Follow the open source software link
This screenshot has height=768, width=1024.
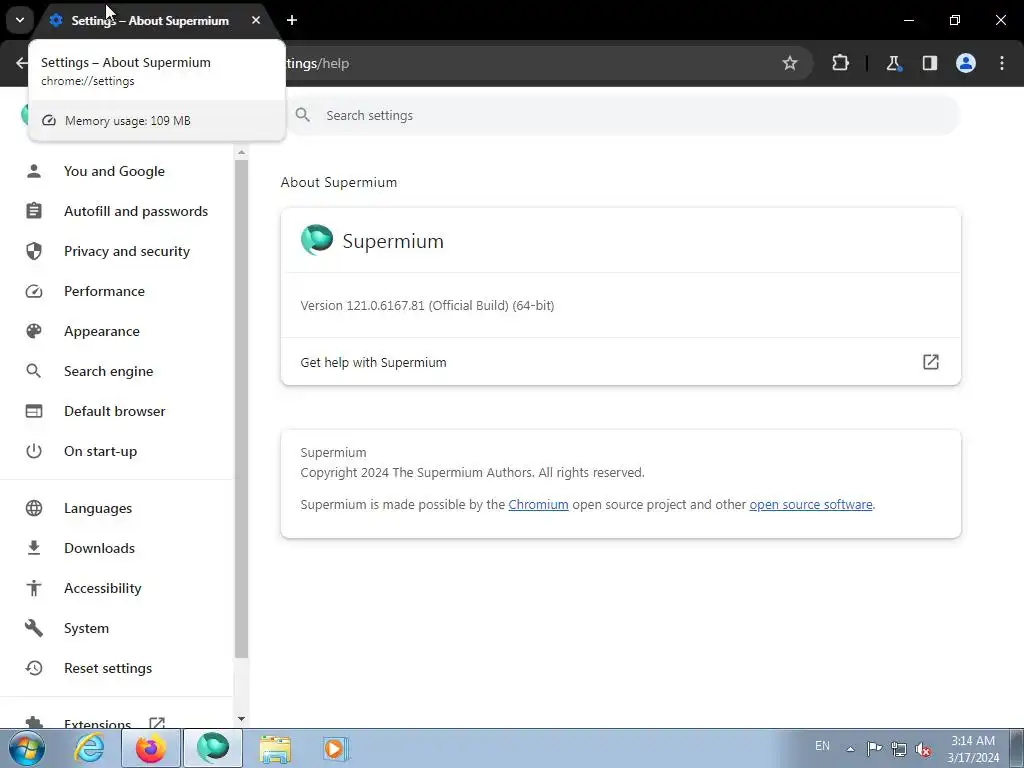810,504
